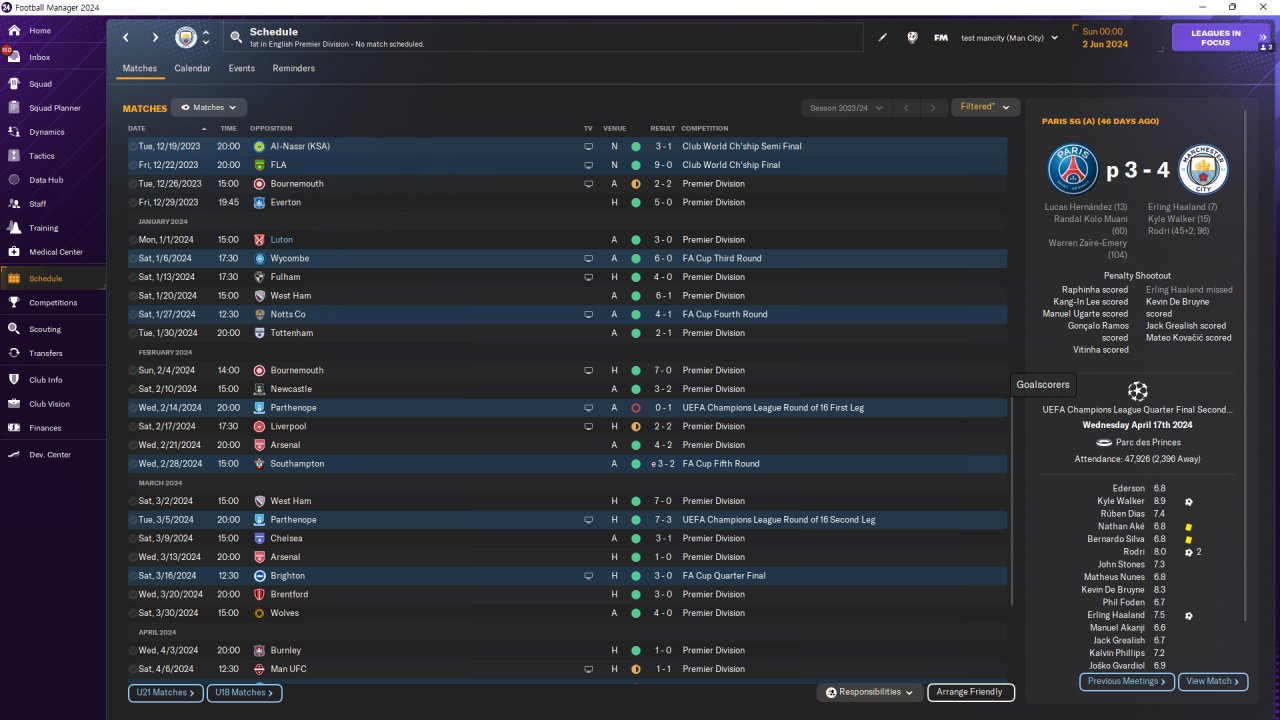Open the Dev. Center sidebar icon
The image size is (1280, 720).
coord(14,455)
